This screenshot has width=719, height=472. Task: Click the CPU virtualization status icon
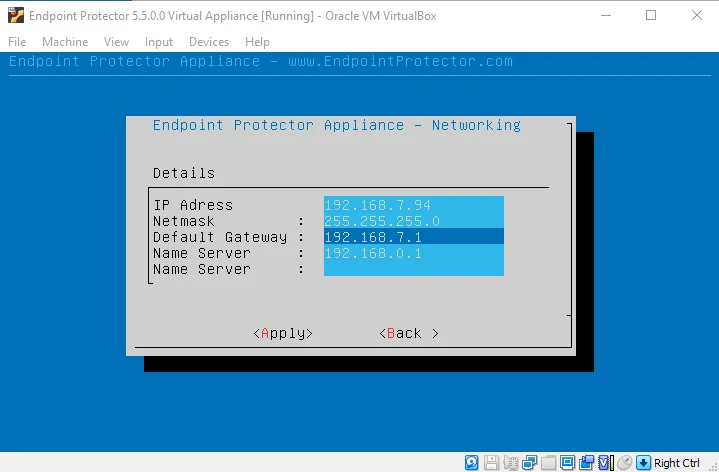click(606, 463)
